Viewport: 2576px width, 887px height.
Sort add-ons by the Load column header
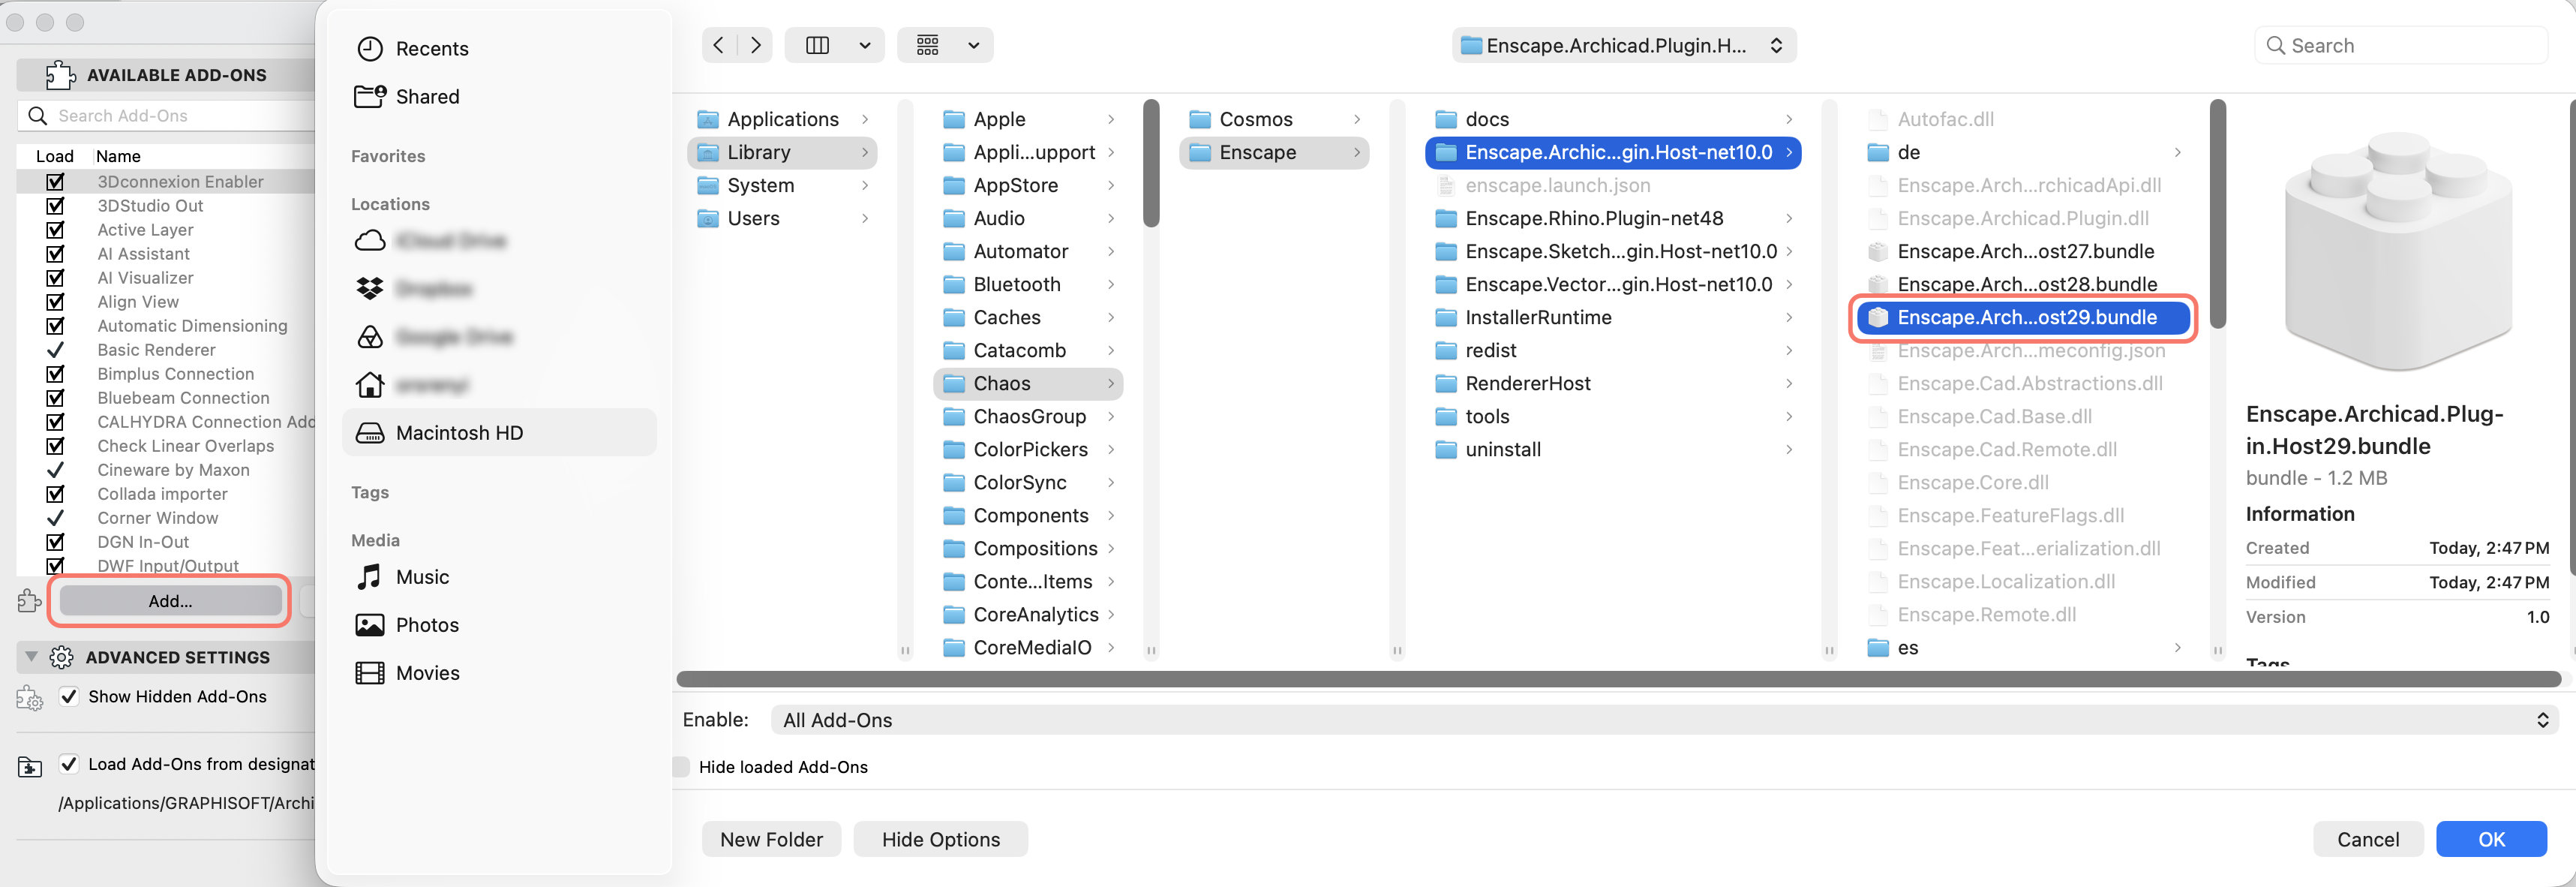[55, 156]
